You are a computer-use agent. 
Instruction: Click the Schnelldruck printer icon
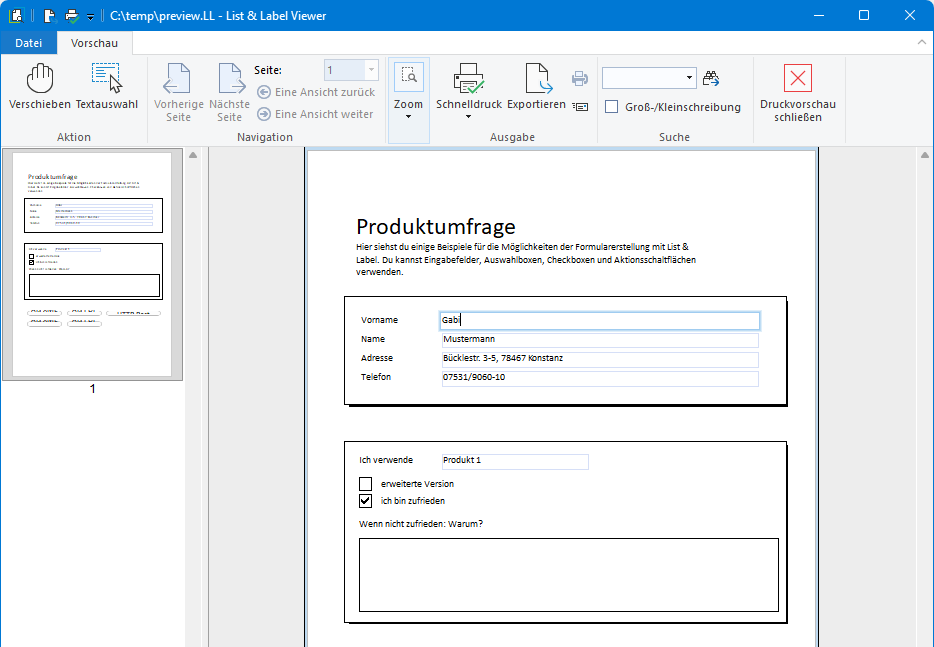coord(468,78)
